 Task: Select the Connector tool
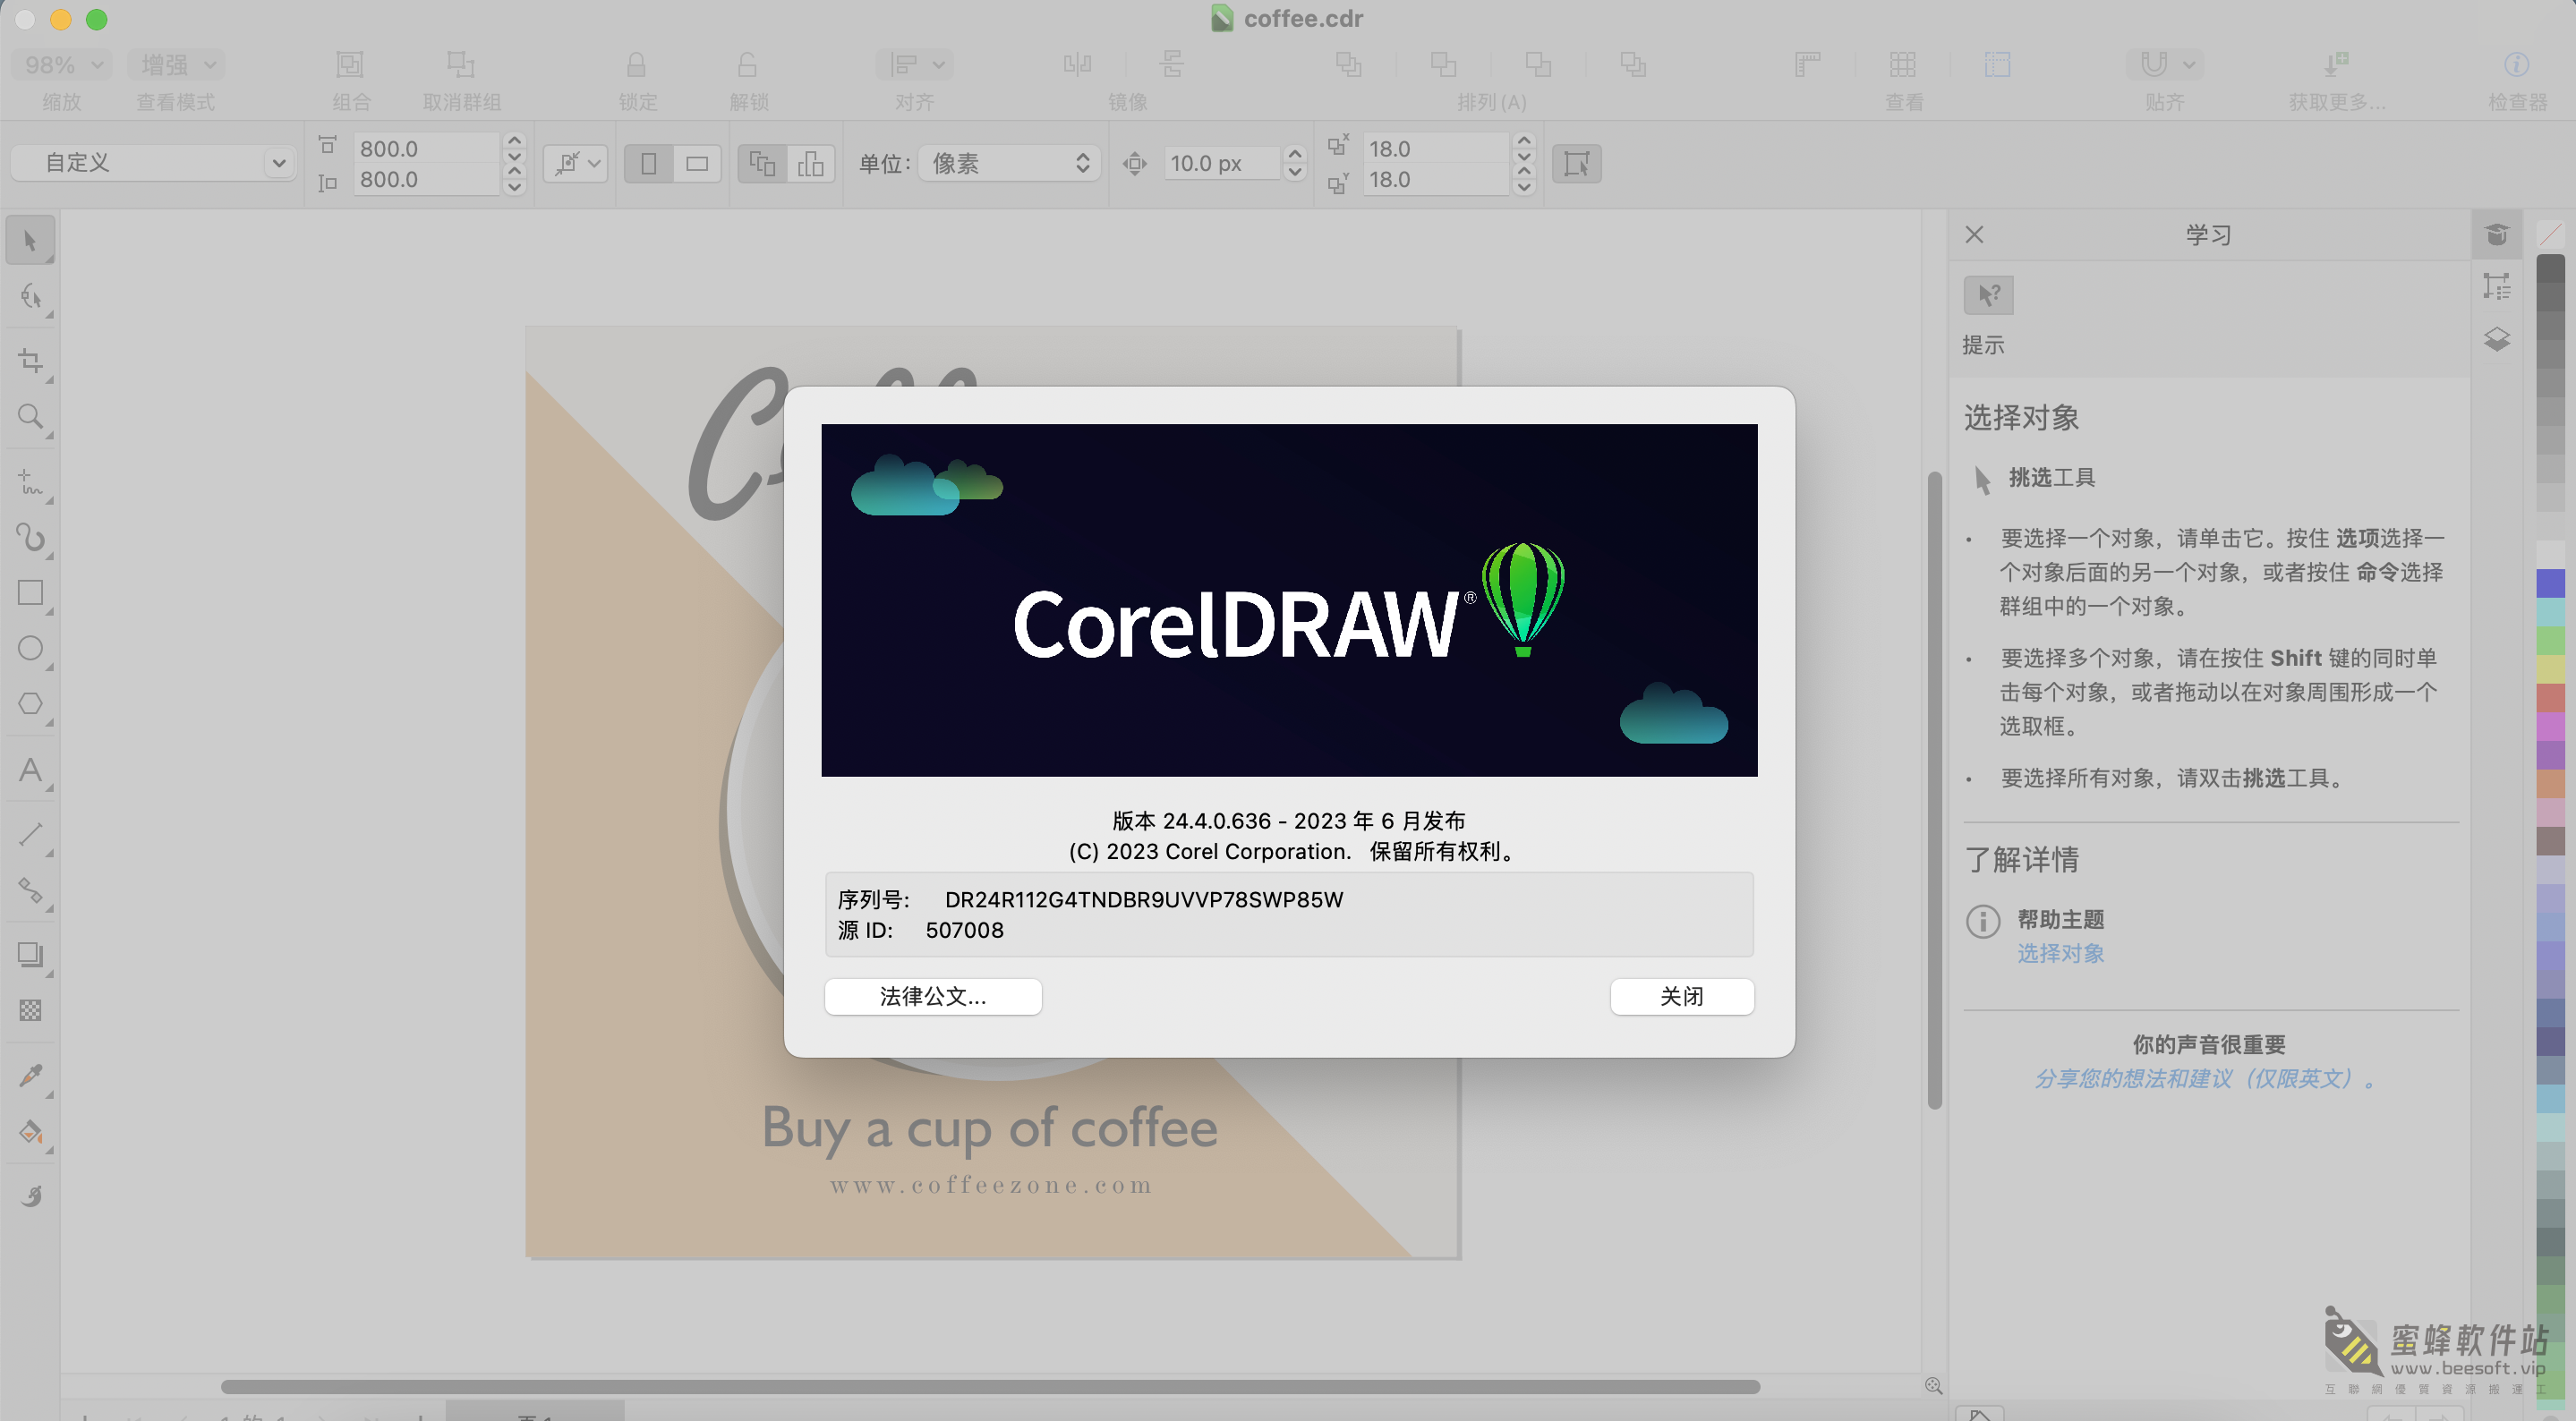[x=30, y=890]
